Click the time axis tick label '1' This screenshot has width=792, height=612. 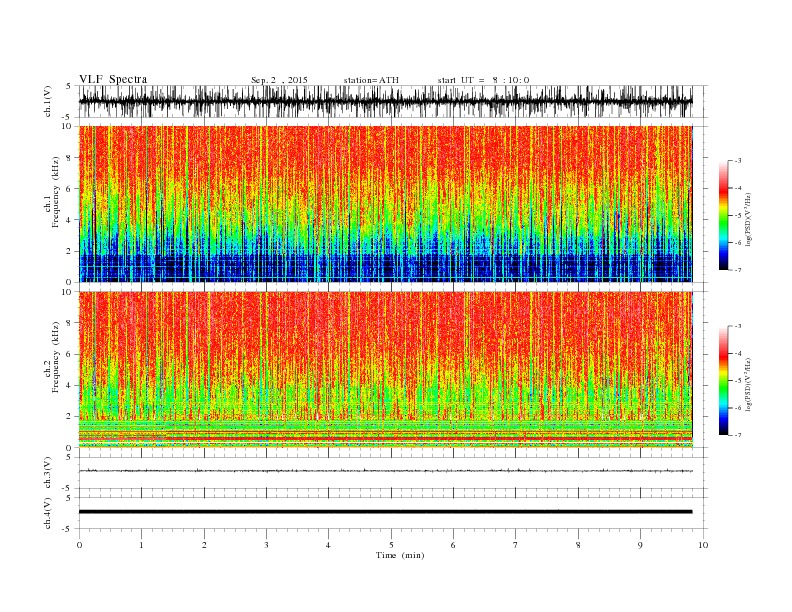click(x=142, y=545)
